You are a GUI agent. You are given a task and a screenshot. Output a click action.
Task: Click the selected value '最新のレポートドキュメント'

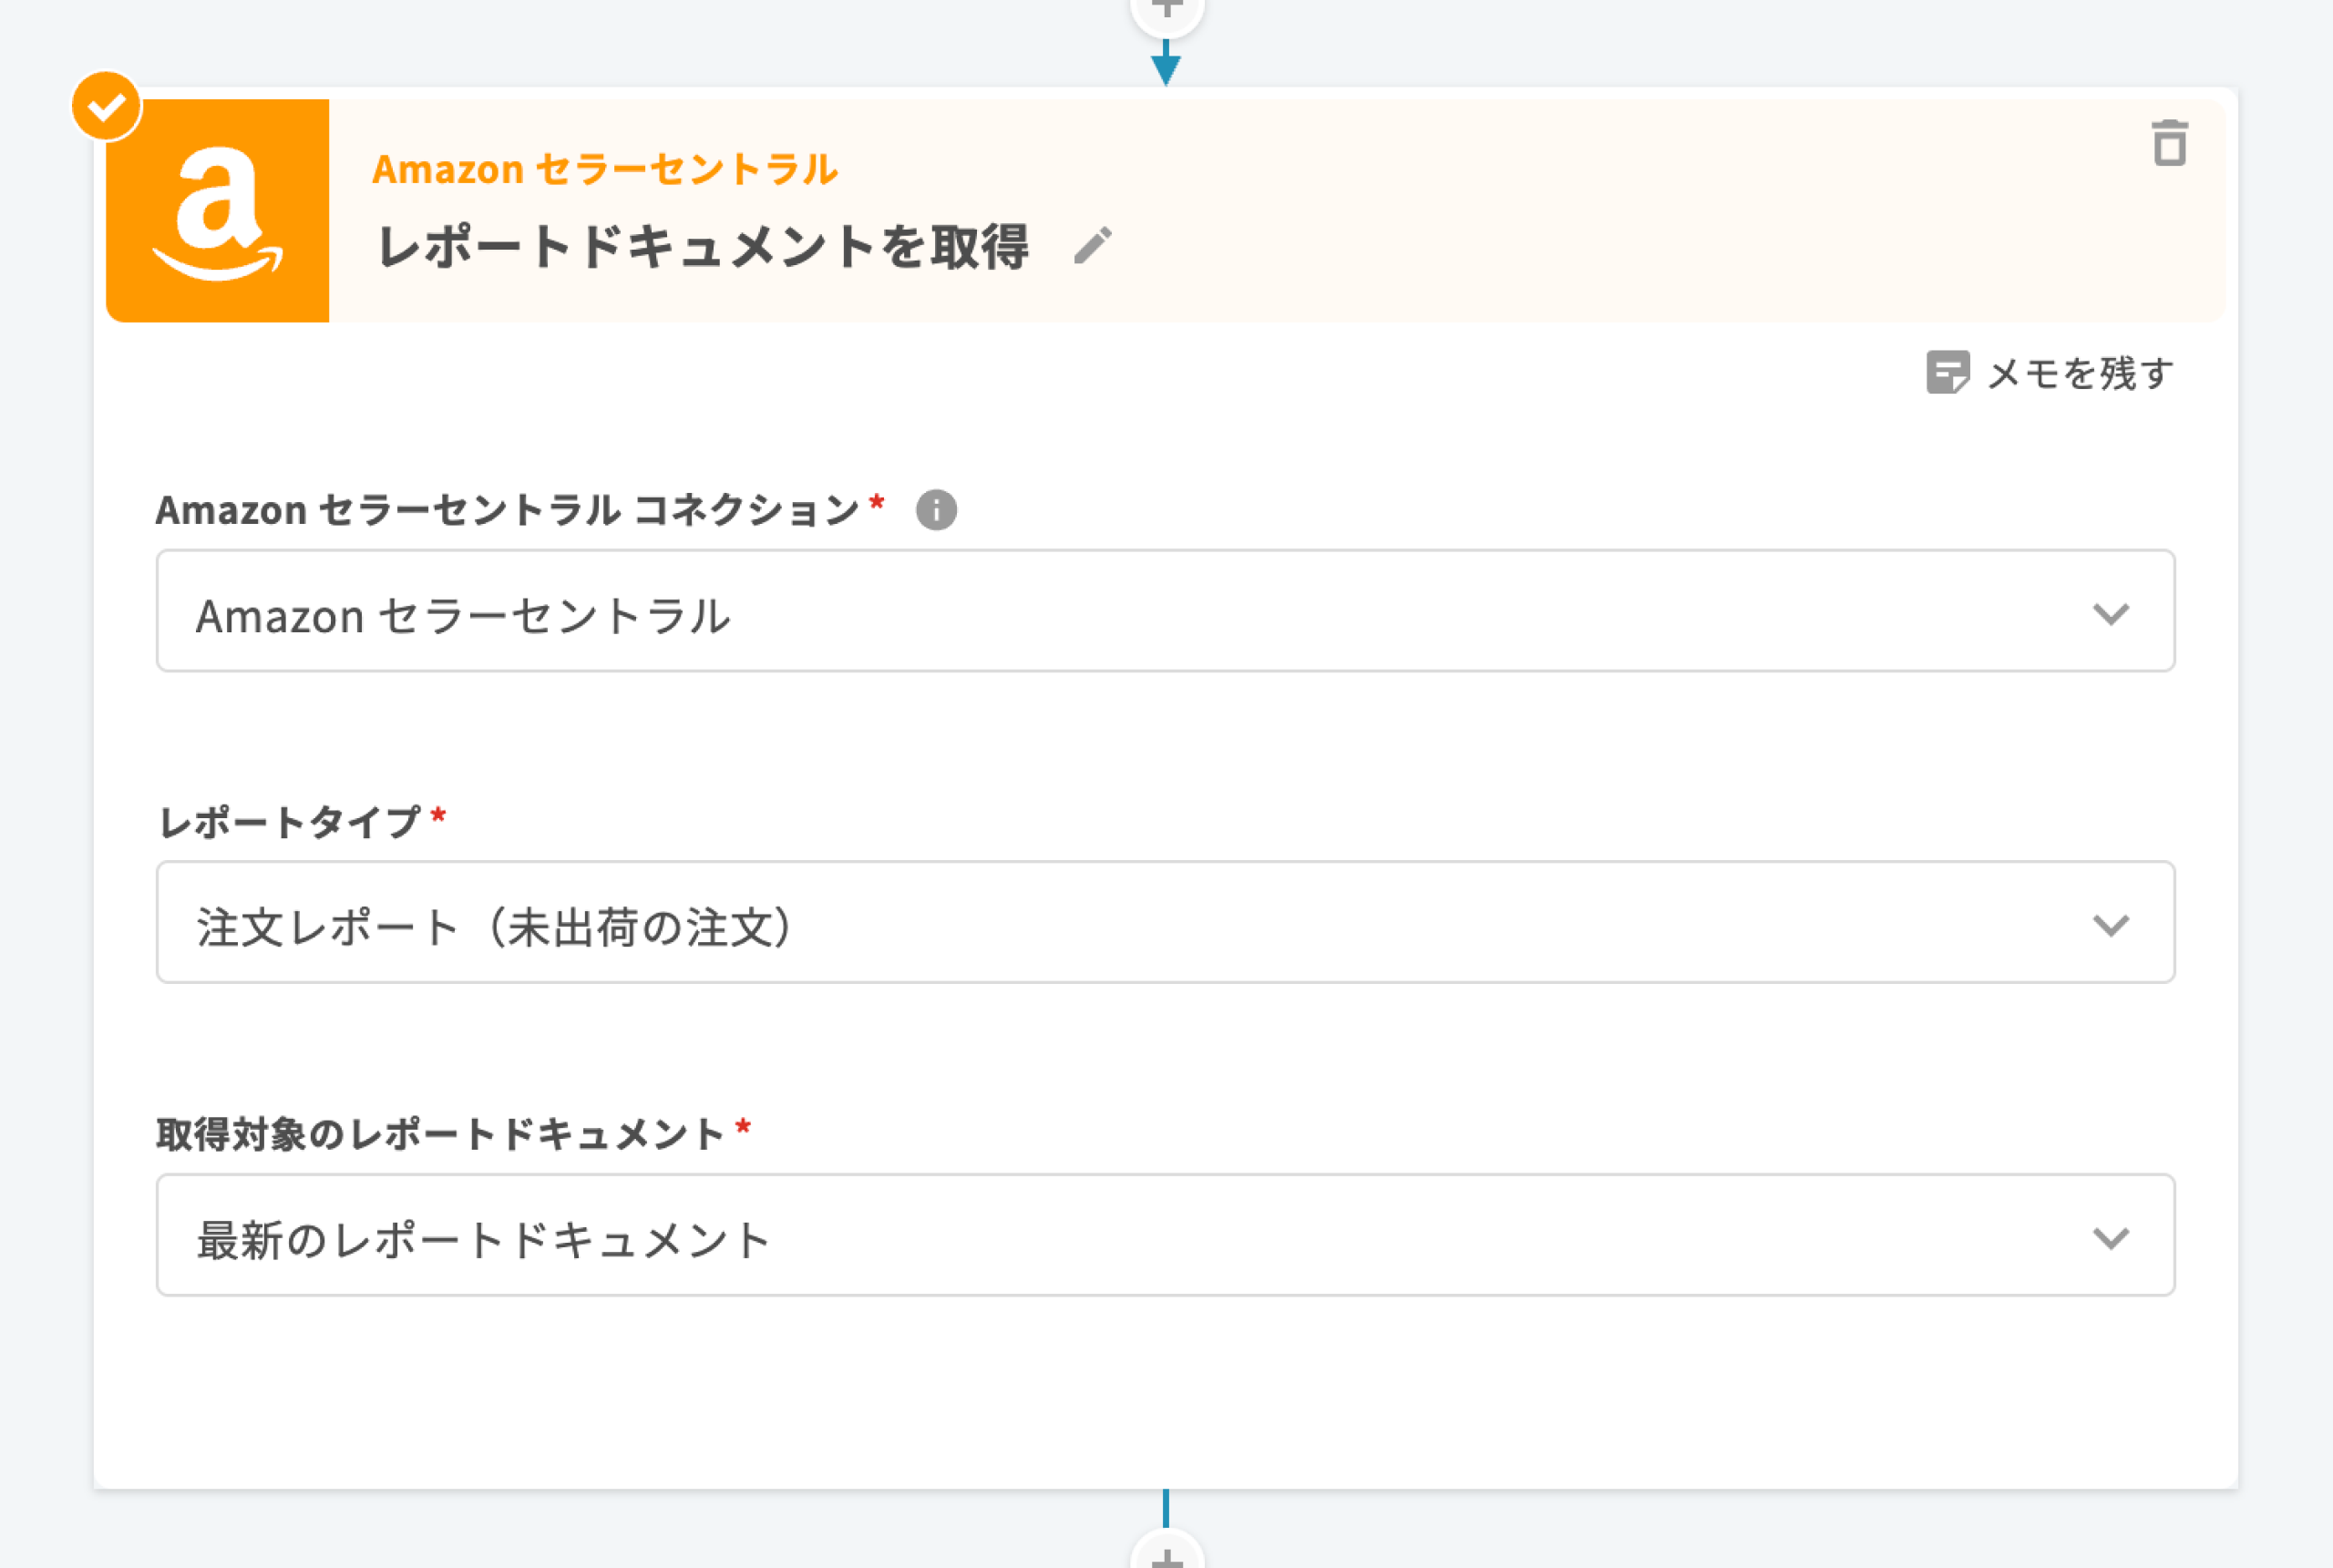point(483,1238)
